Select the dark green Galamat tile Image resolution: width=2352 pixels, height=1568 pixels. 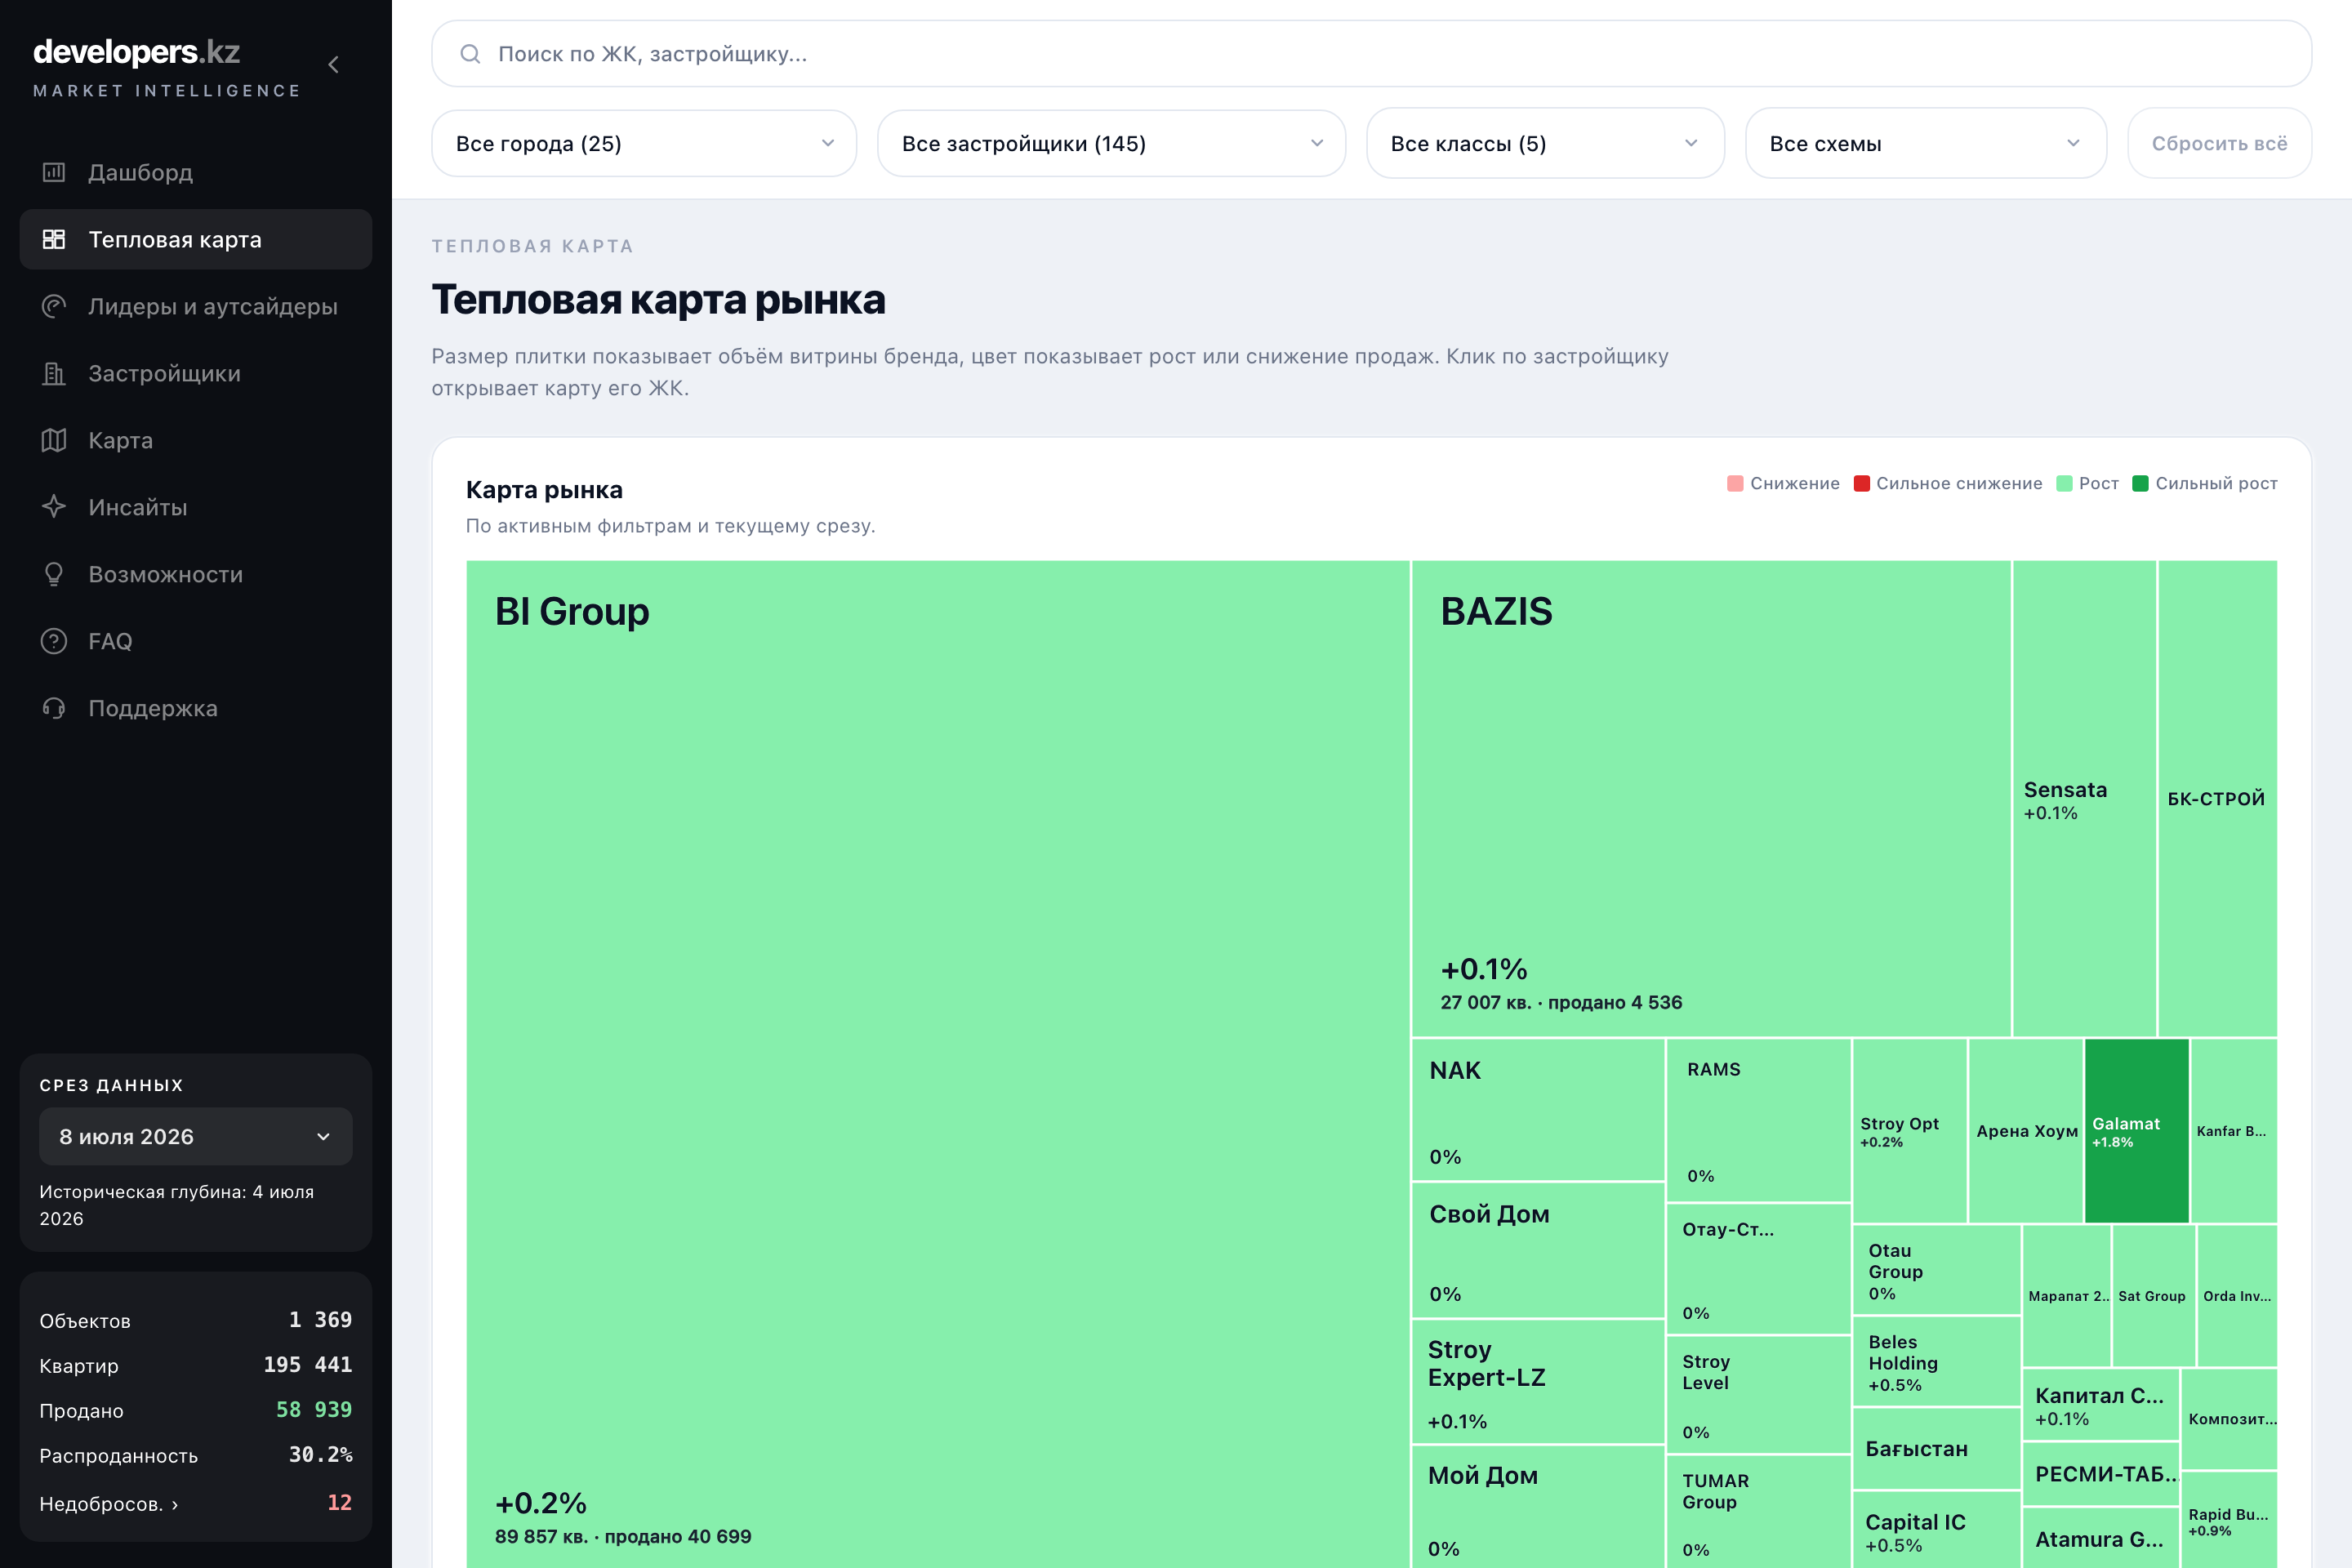tap(2137, 1131)
